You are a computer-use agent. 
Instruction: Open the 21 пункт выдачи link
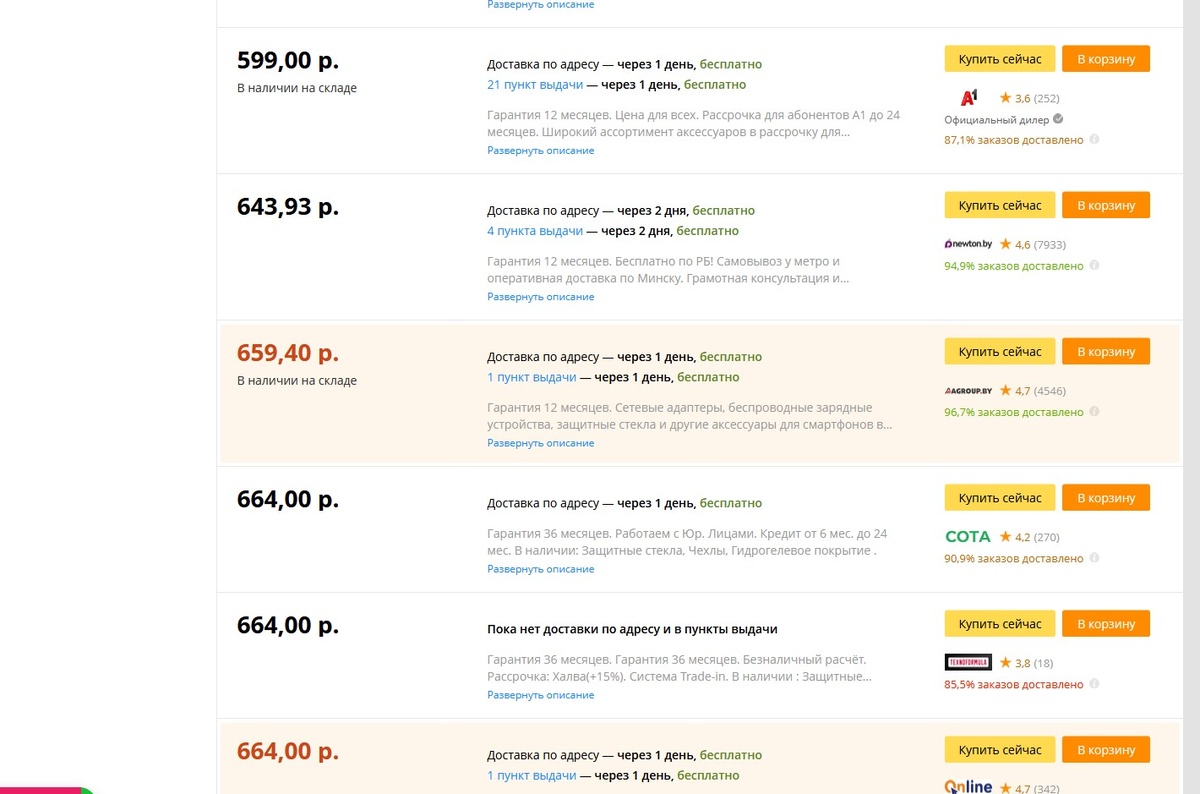tap(534, 85)
